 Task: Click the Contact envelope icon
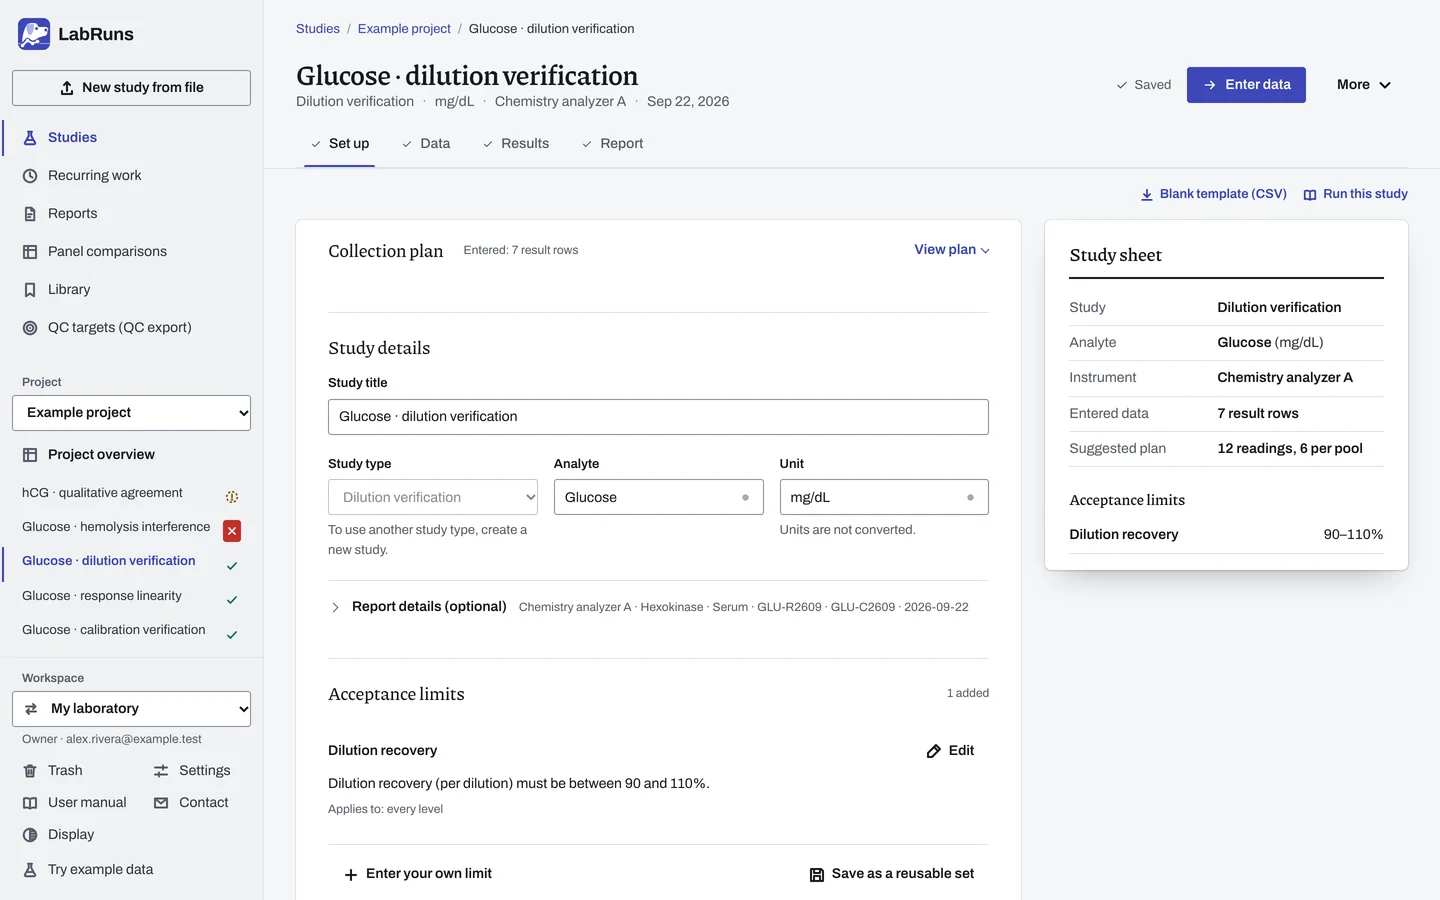coord(161,803)
